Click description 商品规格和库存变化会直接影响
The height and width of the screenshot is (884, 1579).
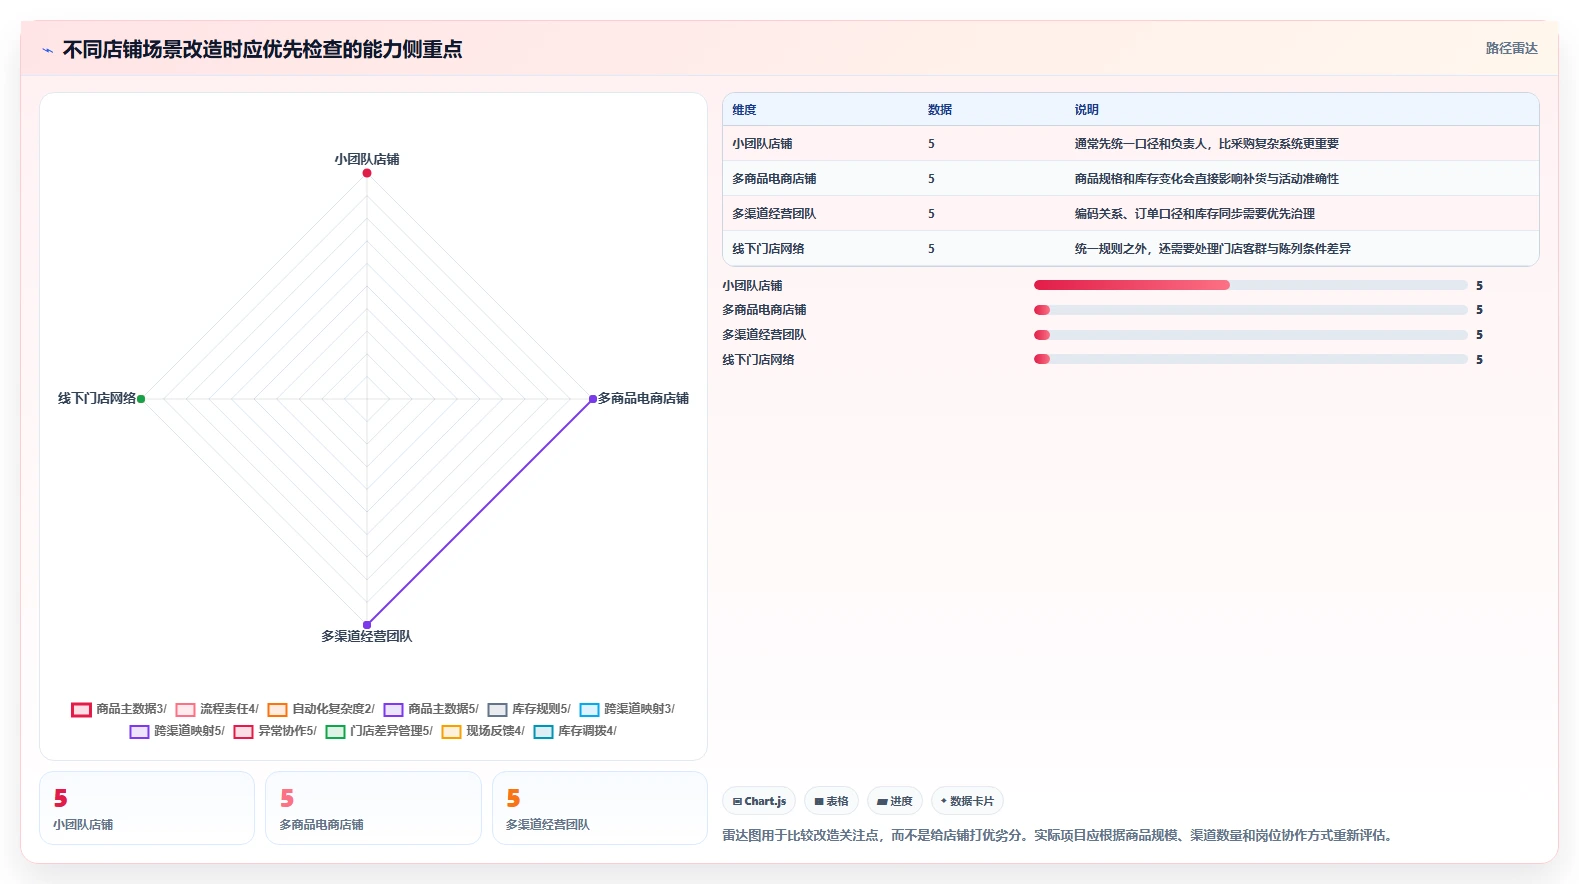pyautogui.click(x=1207, y=179)
